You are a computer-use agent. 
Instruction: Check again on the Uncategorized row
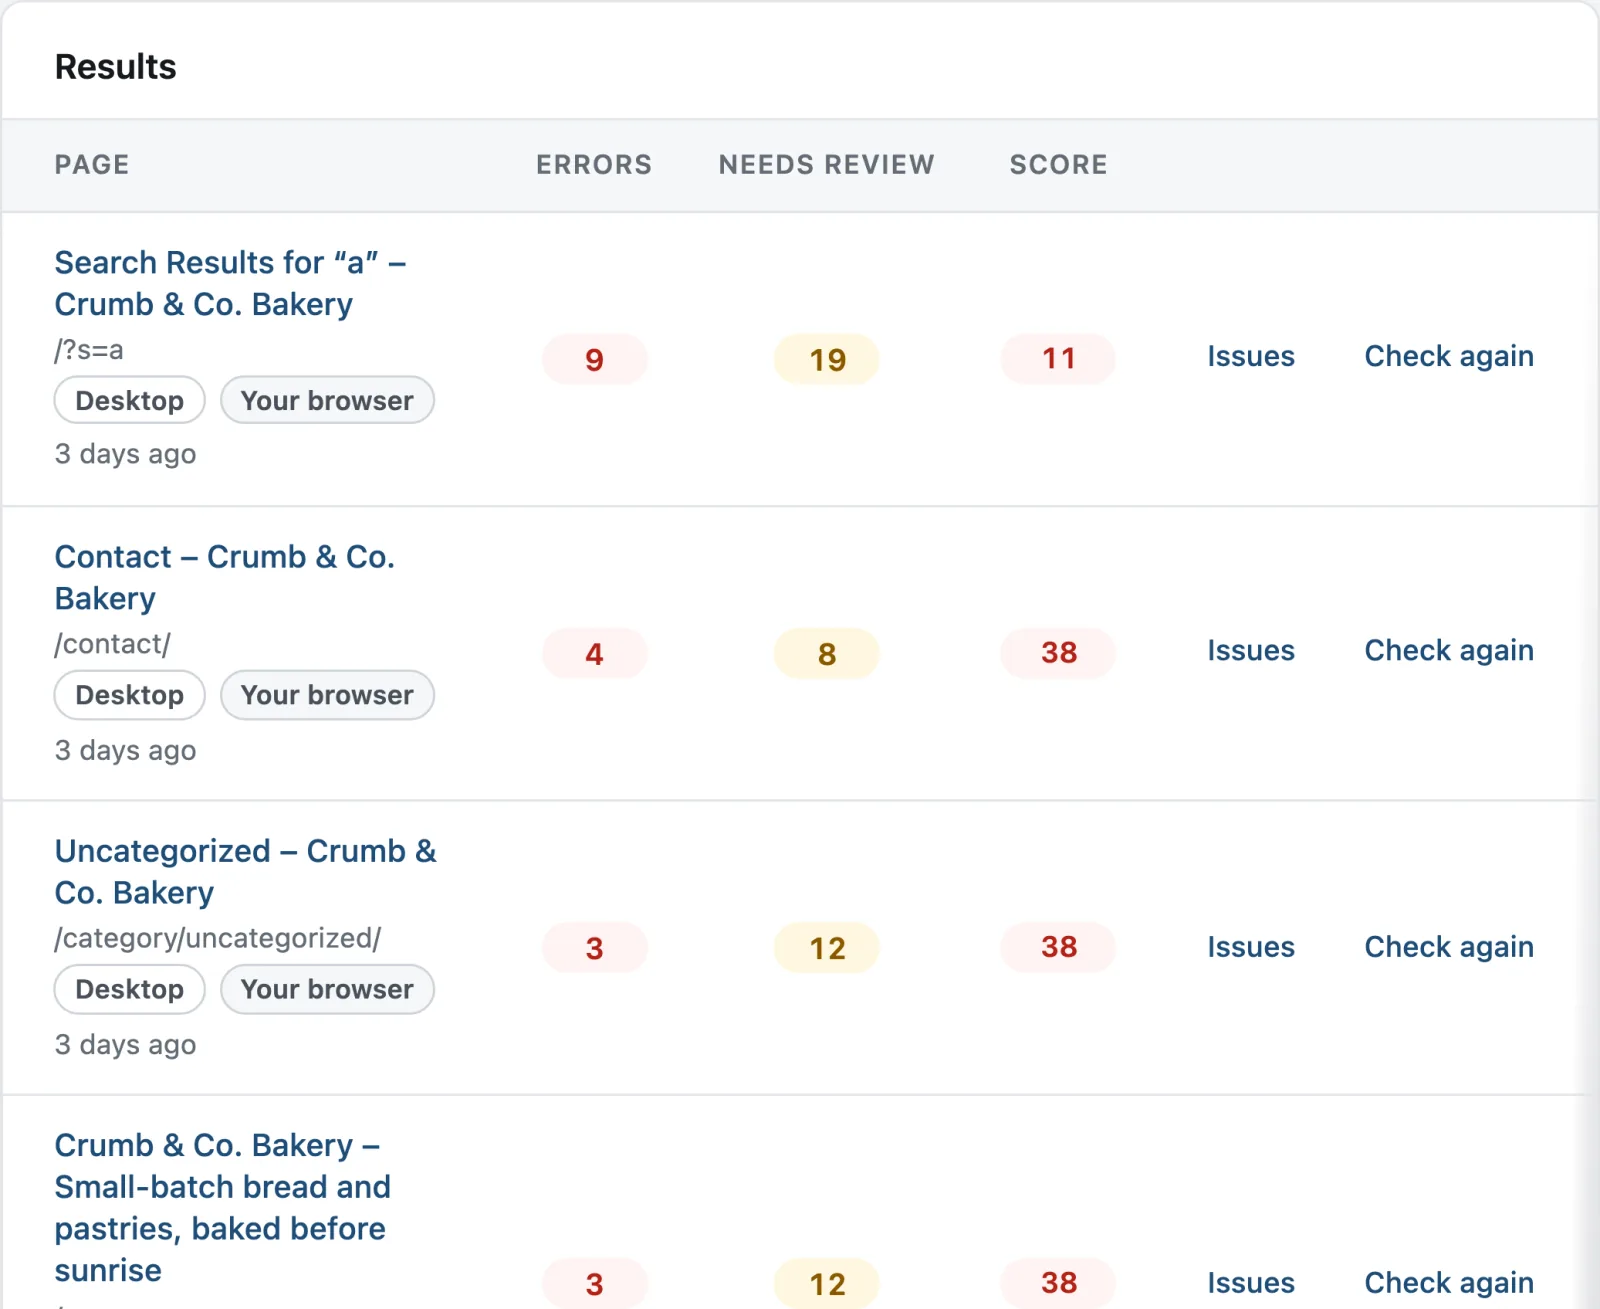click(1449, 946)
